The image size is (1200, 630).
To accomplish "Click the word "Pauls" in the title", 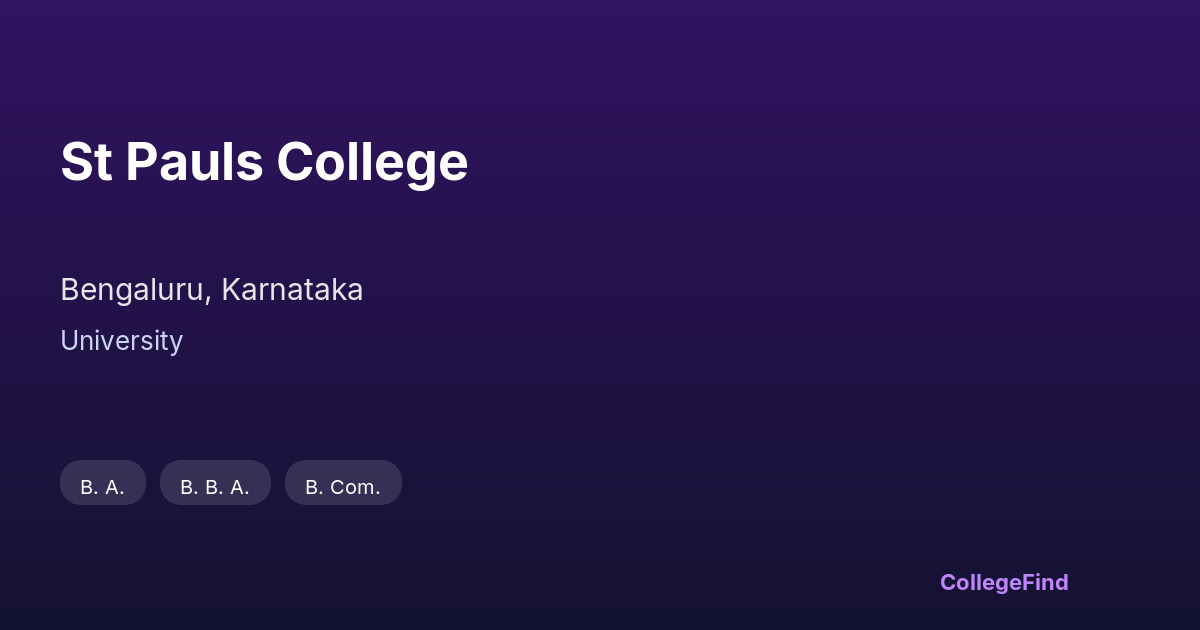I will pos(194,162).
